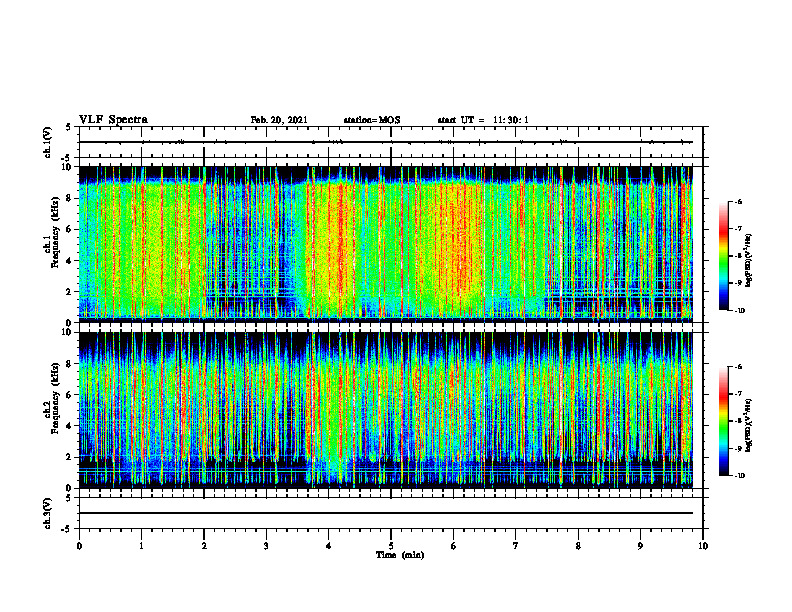This screenshot has width=792, height=612.
Task: Select the date text "Feb. 20, 2021"
Action: click(x=279, y=120)
